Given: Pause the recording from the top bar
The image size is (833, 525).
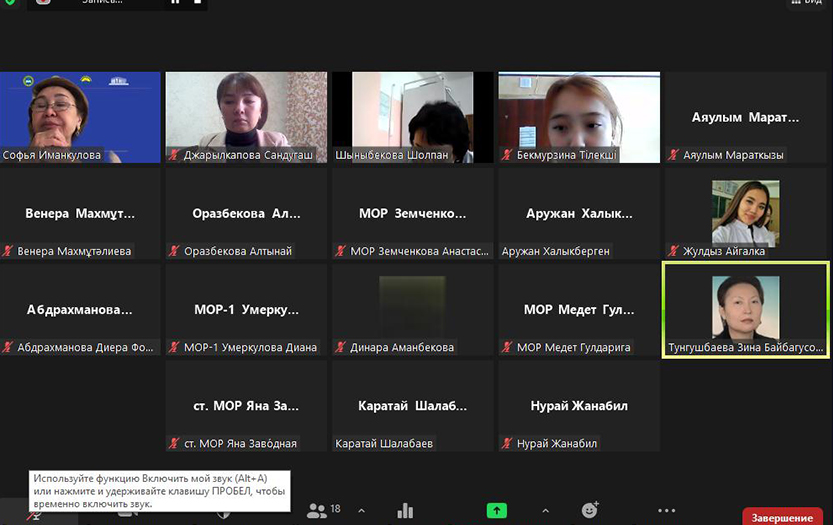Looking at the screenshot, I should coord(175,3).
